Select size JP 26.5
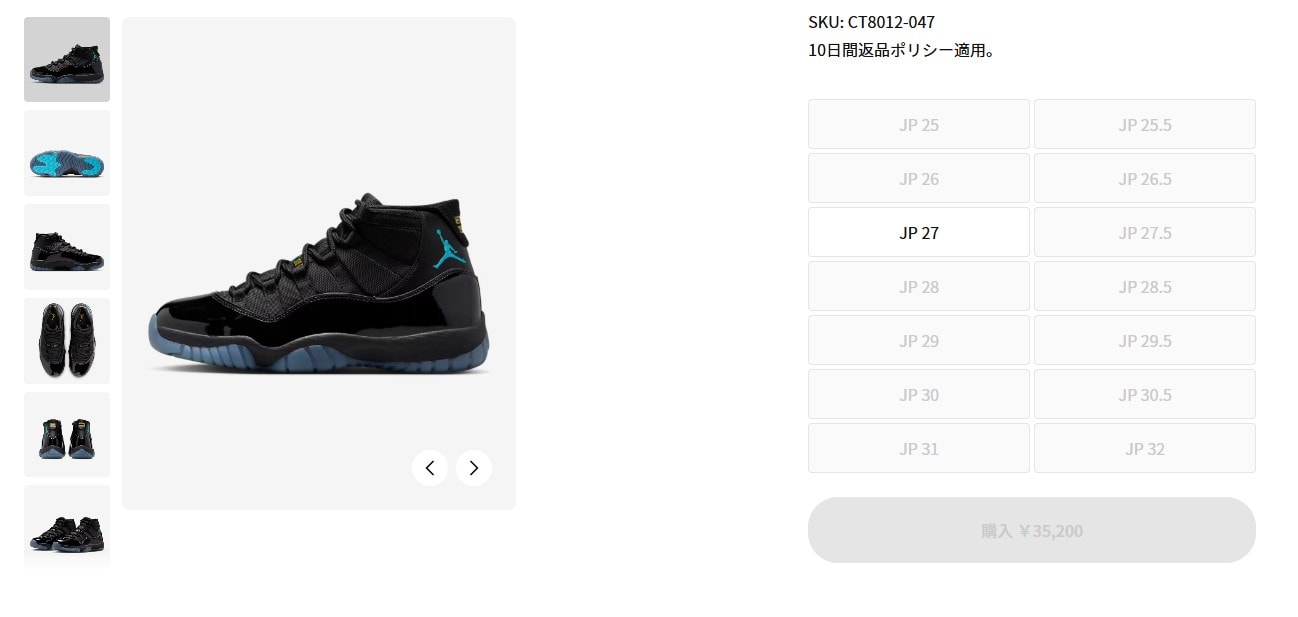This screenshot has height=617, width=1298. 1145,179
